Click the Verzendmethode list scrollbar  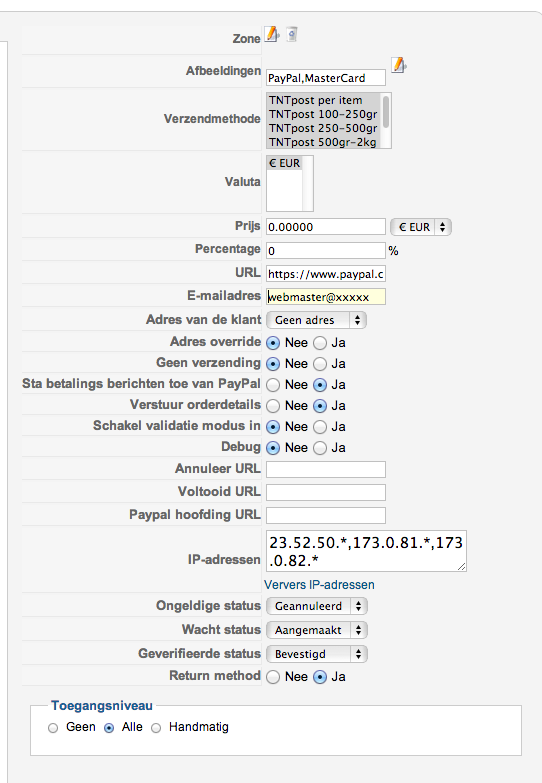tap(386, 120)
